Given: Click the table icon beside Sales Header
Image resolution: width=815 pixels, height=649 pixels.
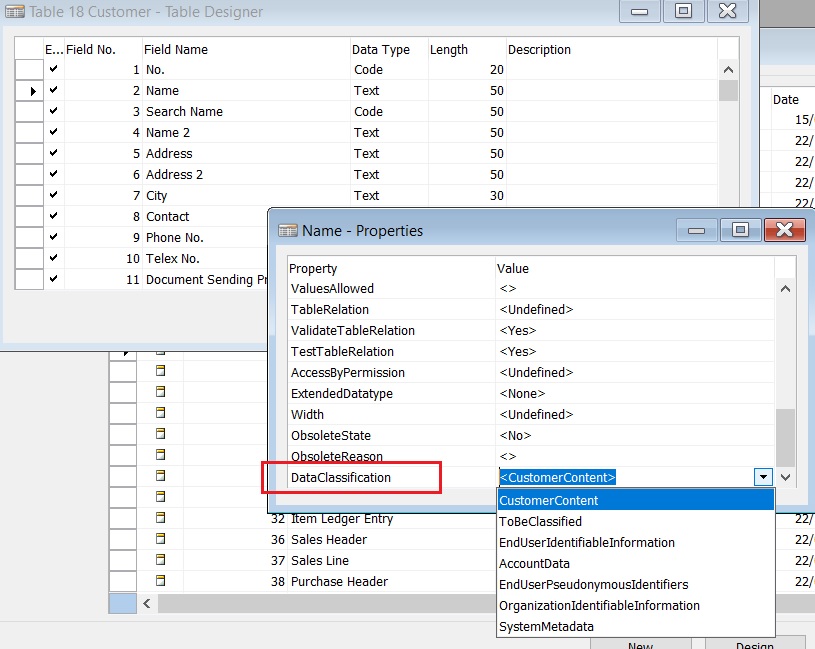Looking at the screenshot, I should point(158,539).
